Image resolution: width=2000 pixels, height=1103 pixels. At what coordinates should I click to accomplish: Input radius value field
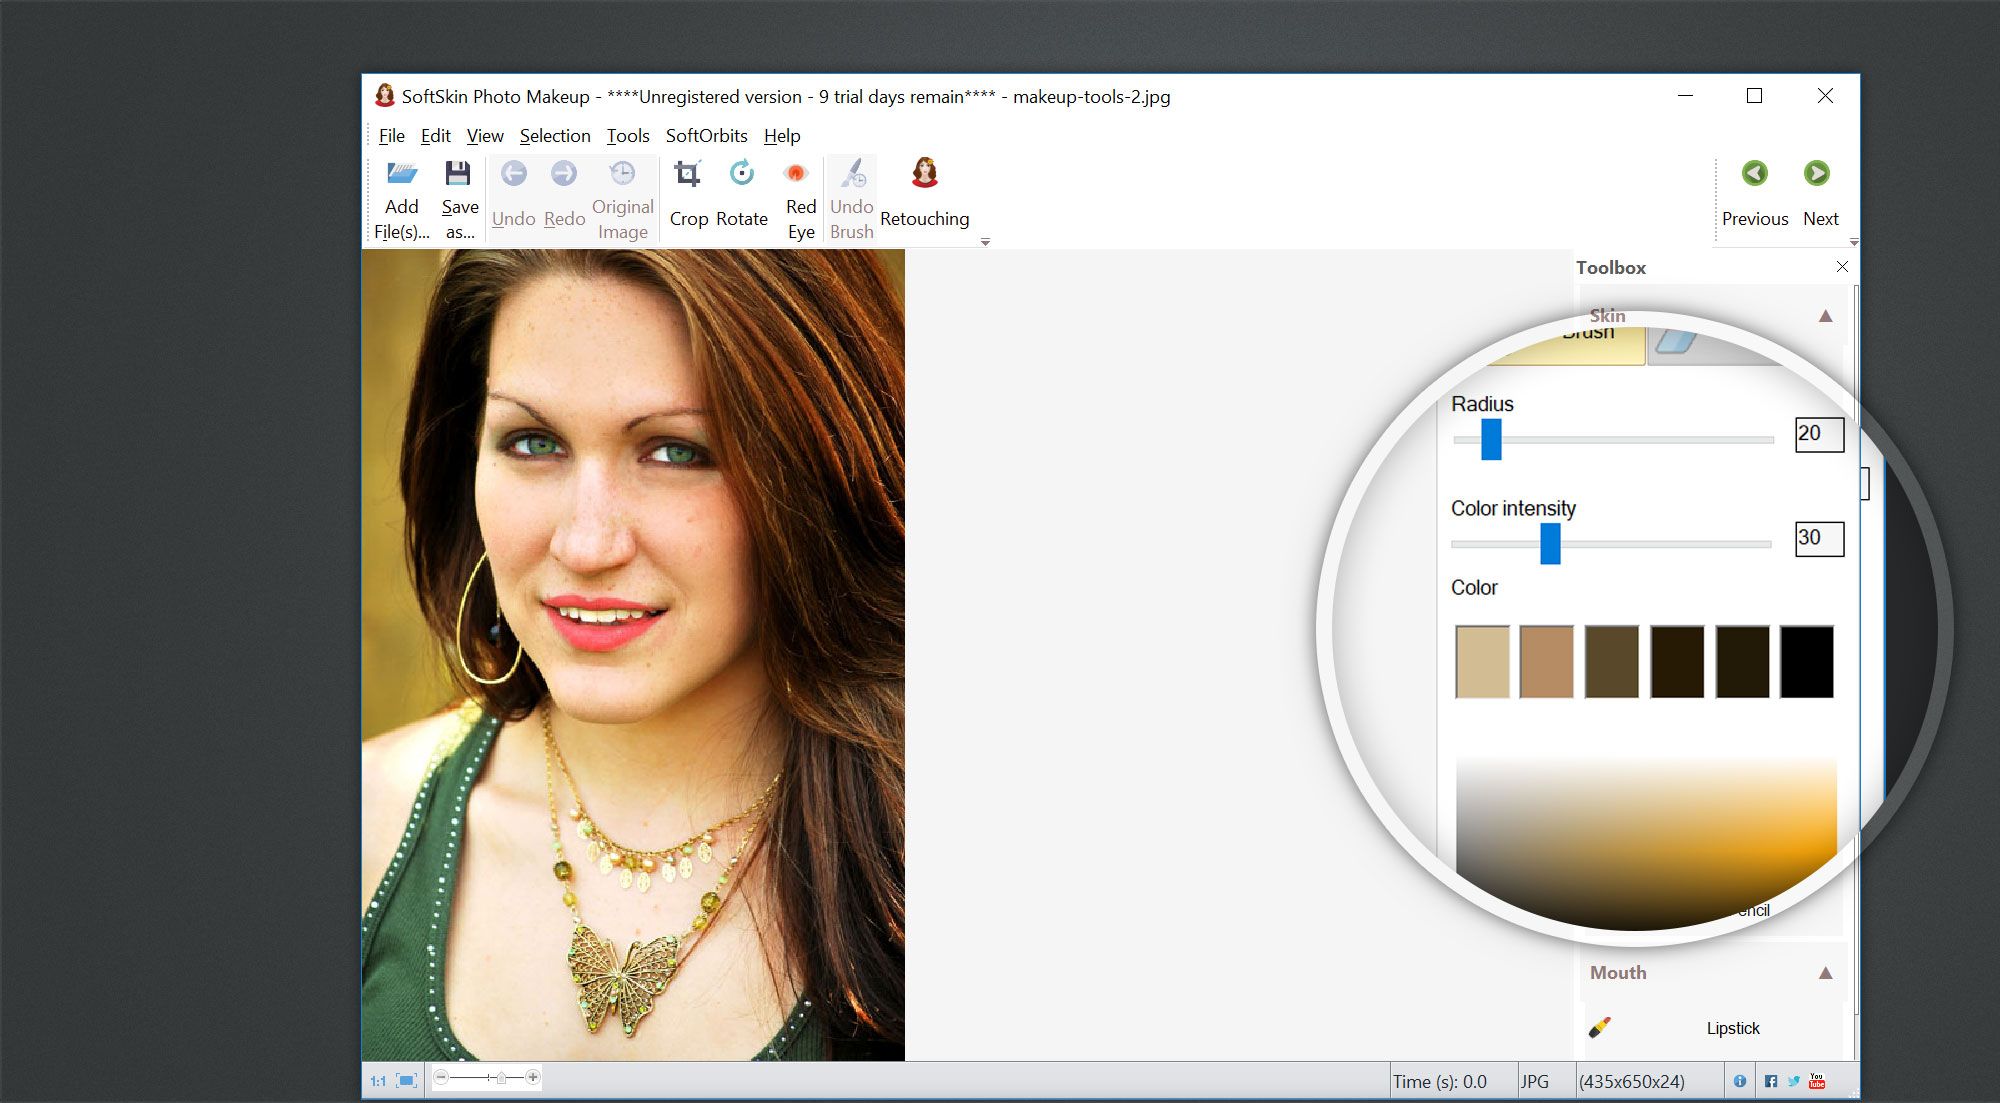pyautogui.click(x=1817, y=433)
